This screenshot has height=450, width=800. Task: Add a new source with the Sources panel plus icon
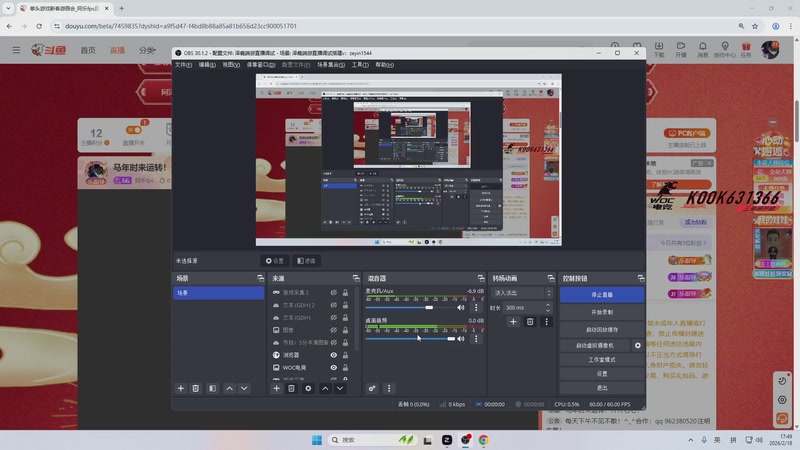point(277,388)
